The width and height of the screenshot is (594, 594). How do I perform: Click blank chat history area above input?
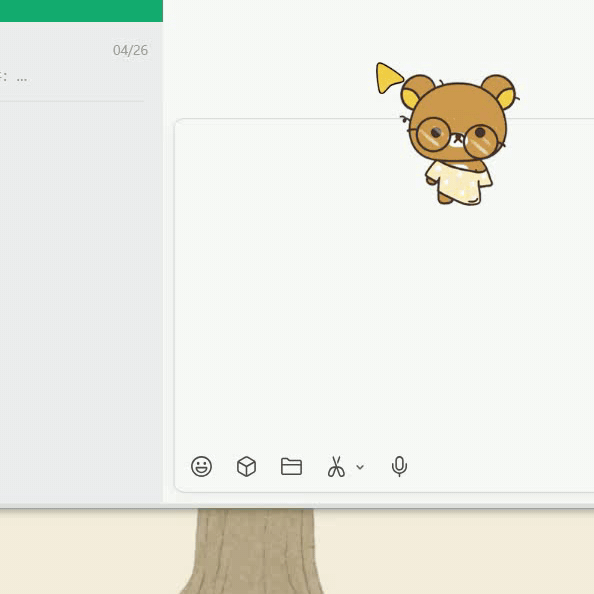coord(273,61)
